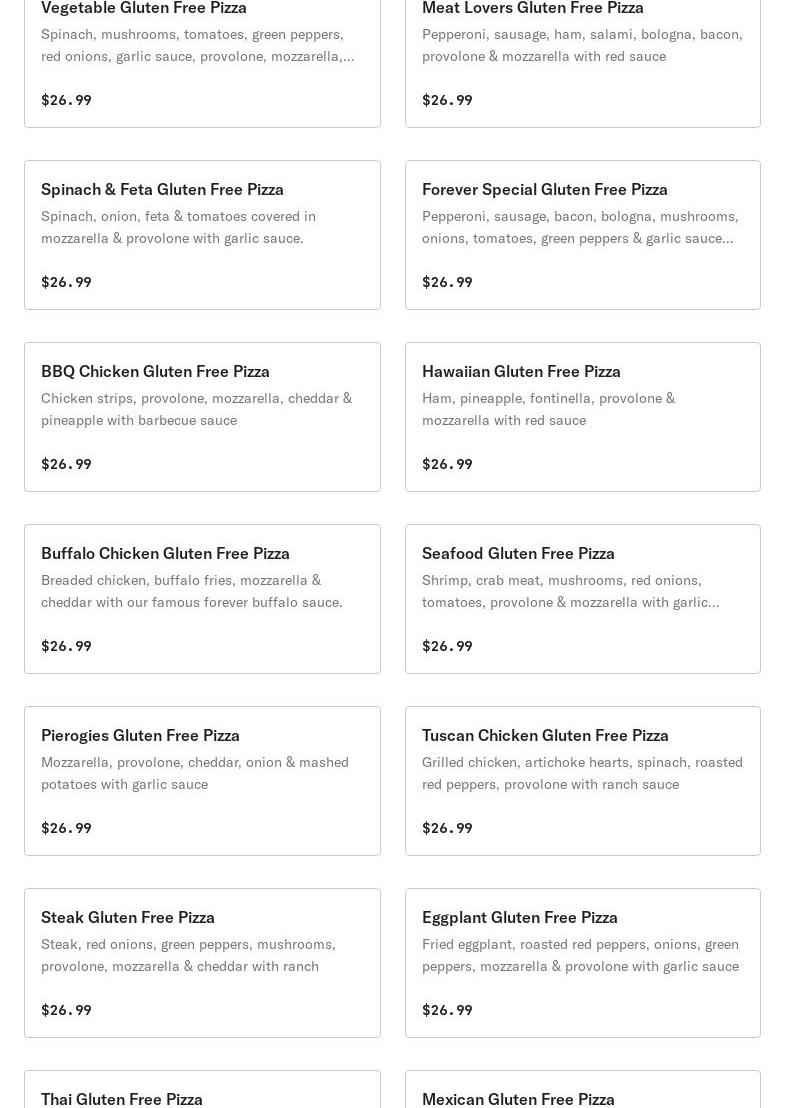Screen dimensions: 785x1108
Task: Click the BBQ Chicken Gluten Free Pizza title
Action: point(155,371)
